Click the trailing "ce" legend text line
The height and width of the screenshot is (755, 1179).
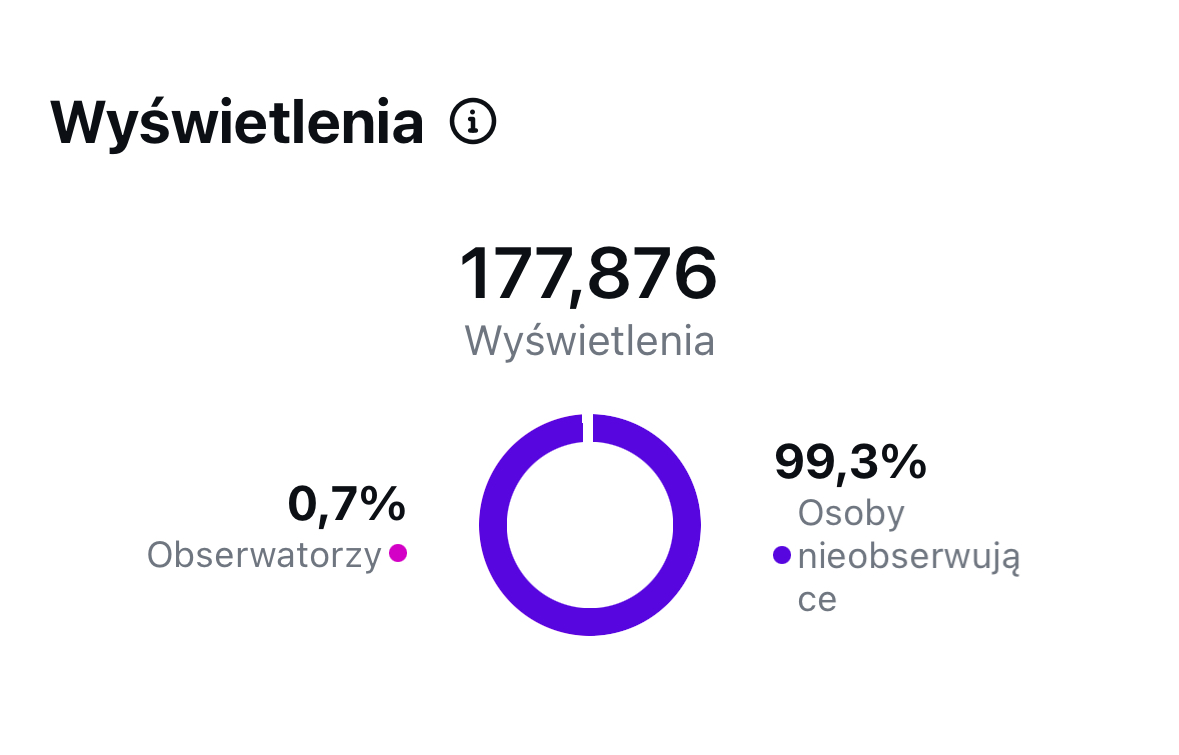click(x=817, y=599)
